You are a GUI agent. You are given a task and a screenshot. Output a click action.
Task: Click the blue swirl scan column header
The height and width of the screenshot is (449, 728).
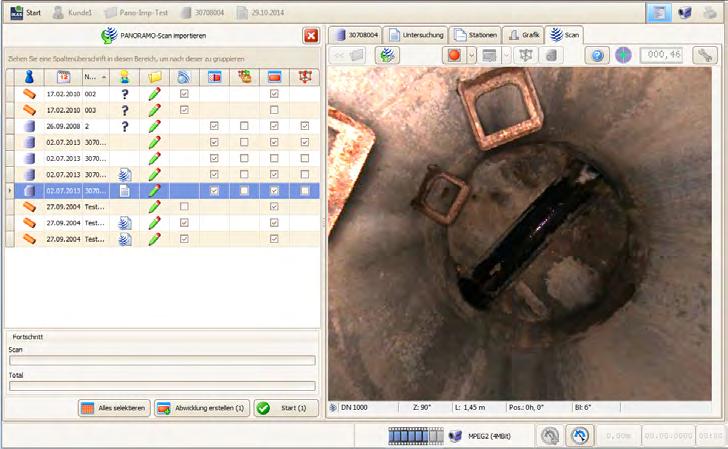point(184,77)
